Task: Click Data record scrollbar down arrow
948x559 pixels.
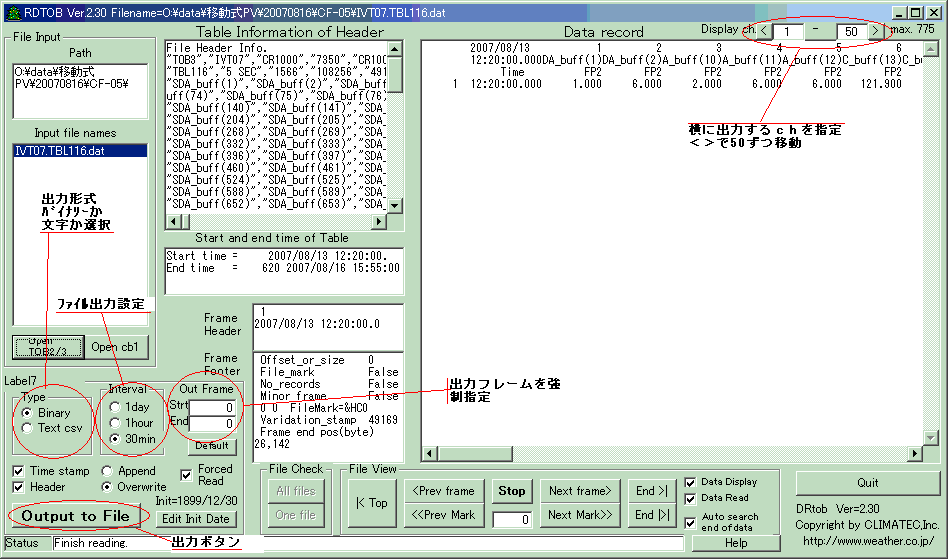Action: pos(930,438)
